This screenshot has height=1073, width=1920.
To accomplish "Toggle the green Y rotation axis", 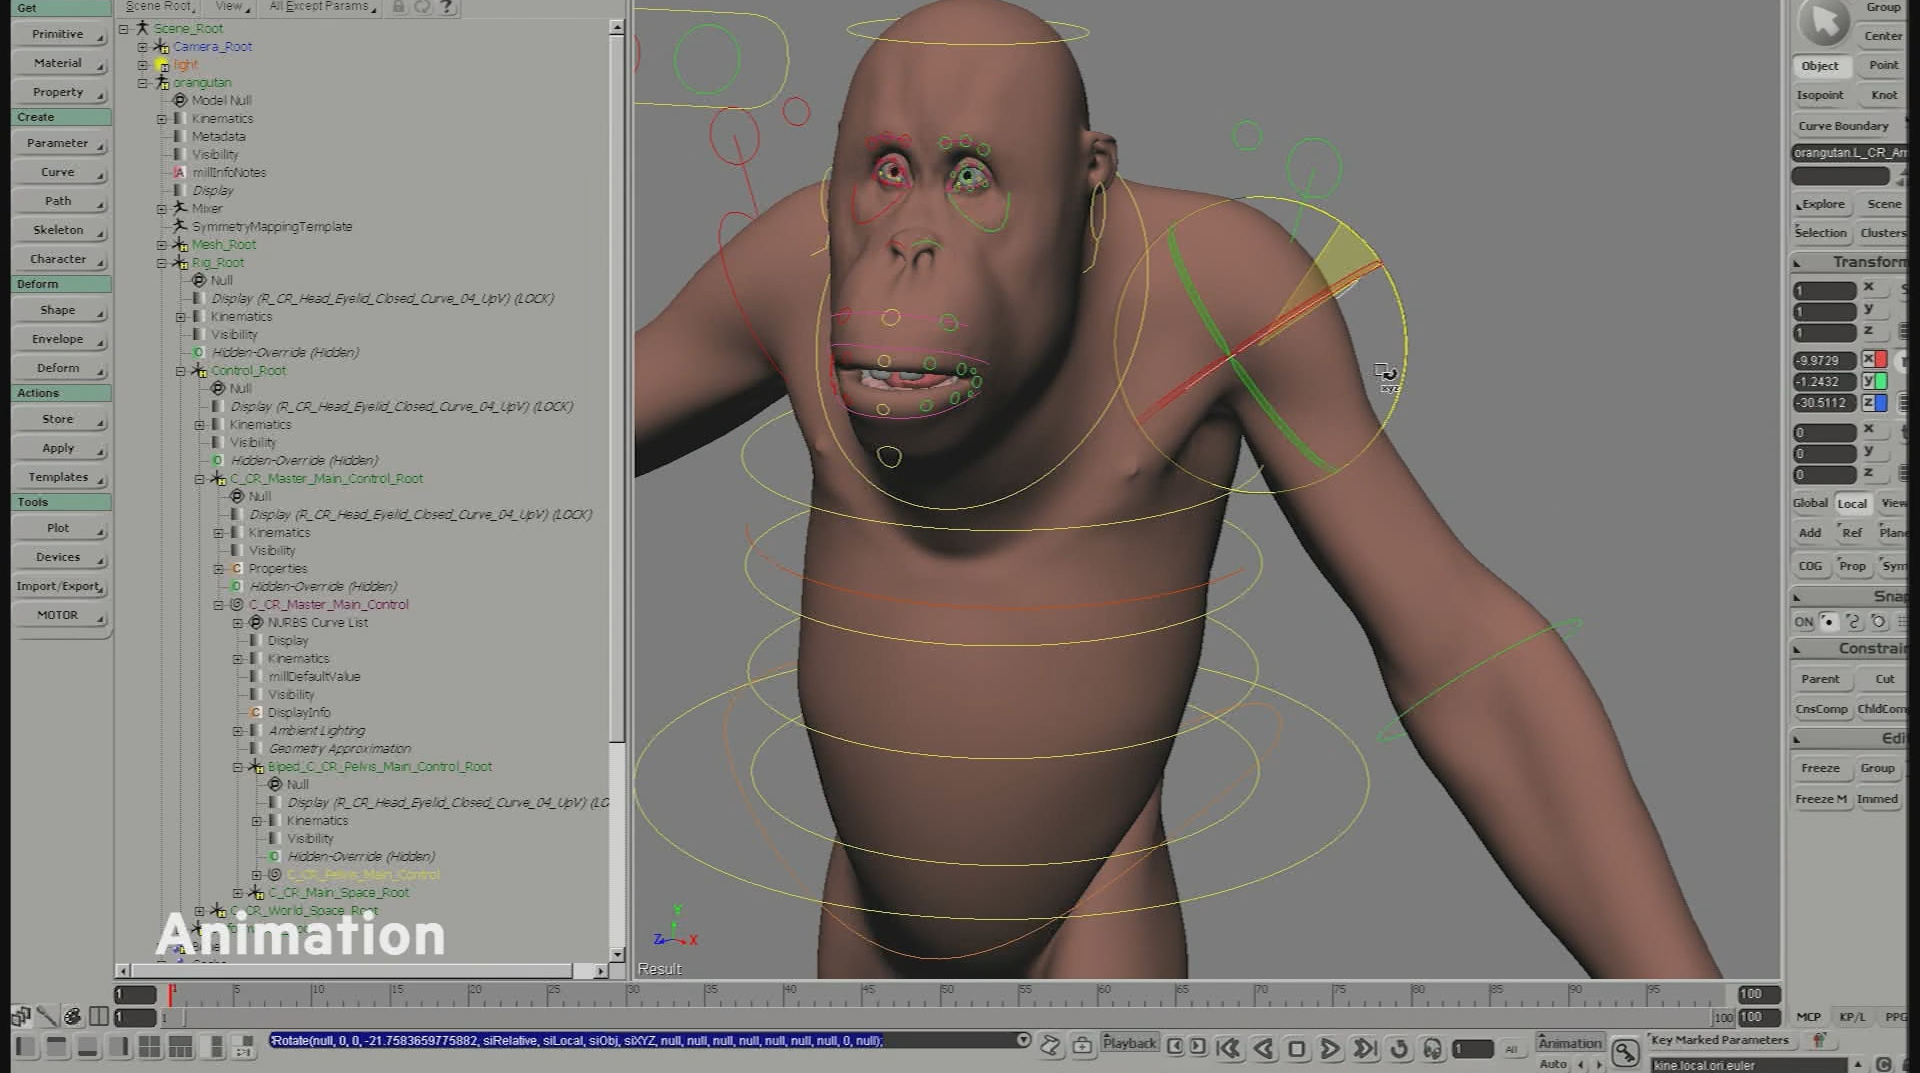I will click(1874, 381).
